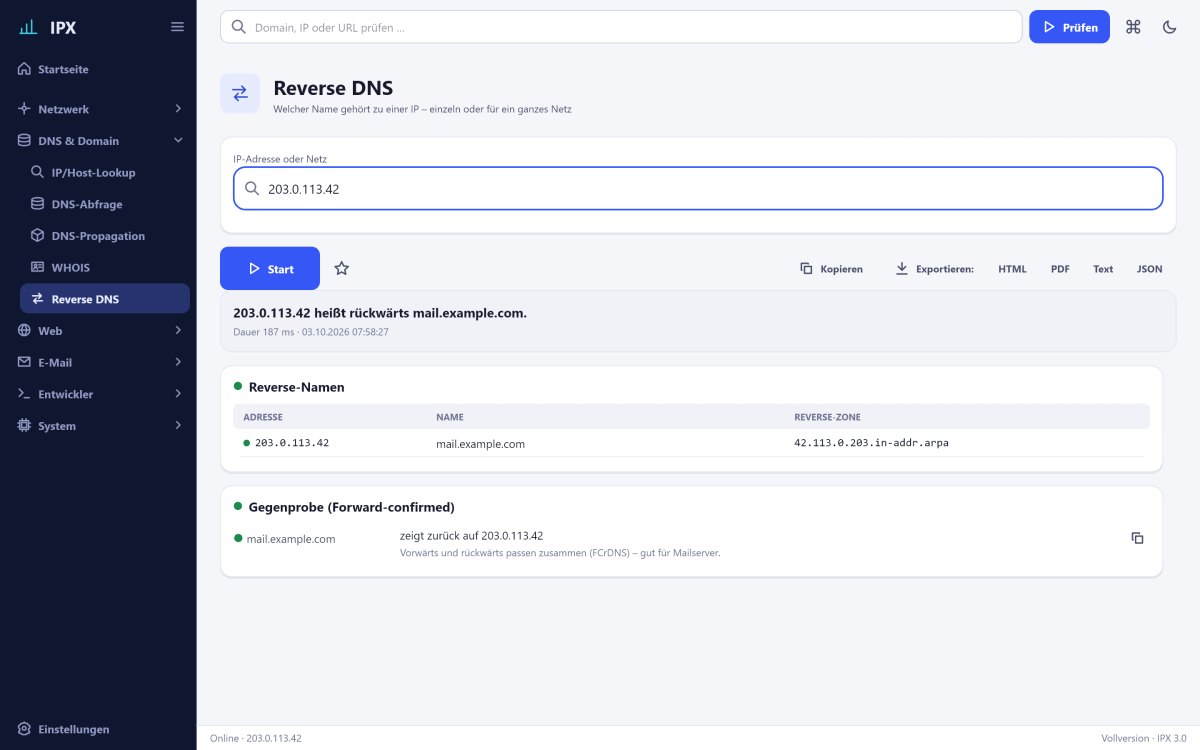Click the blue Start button
Screen dimensions: 1200x750
pos(270,268)
